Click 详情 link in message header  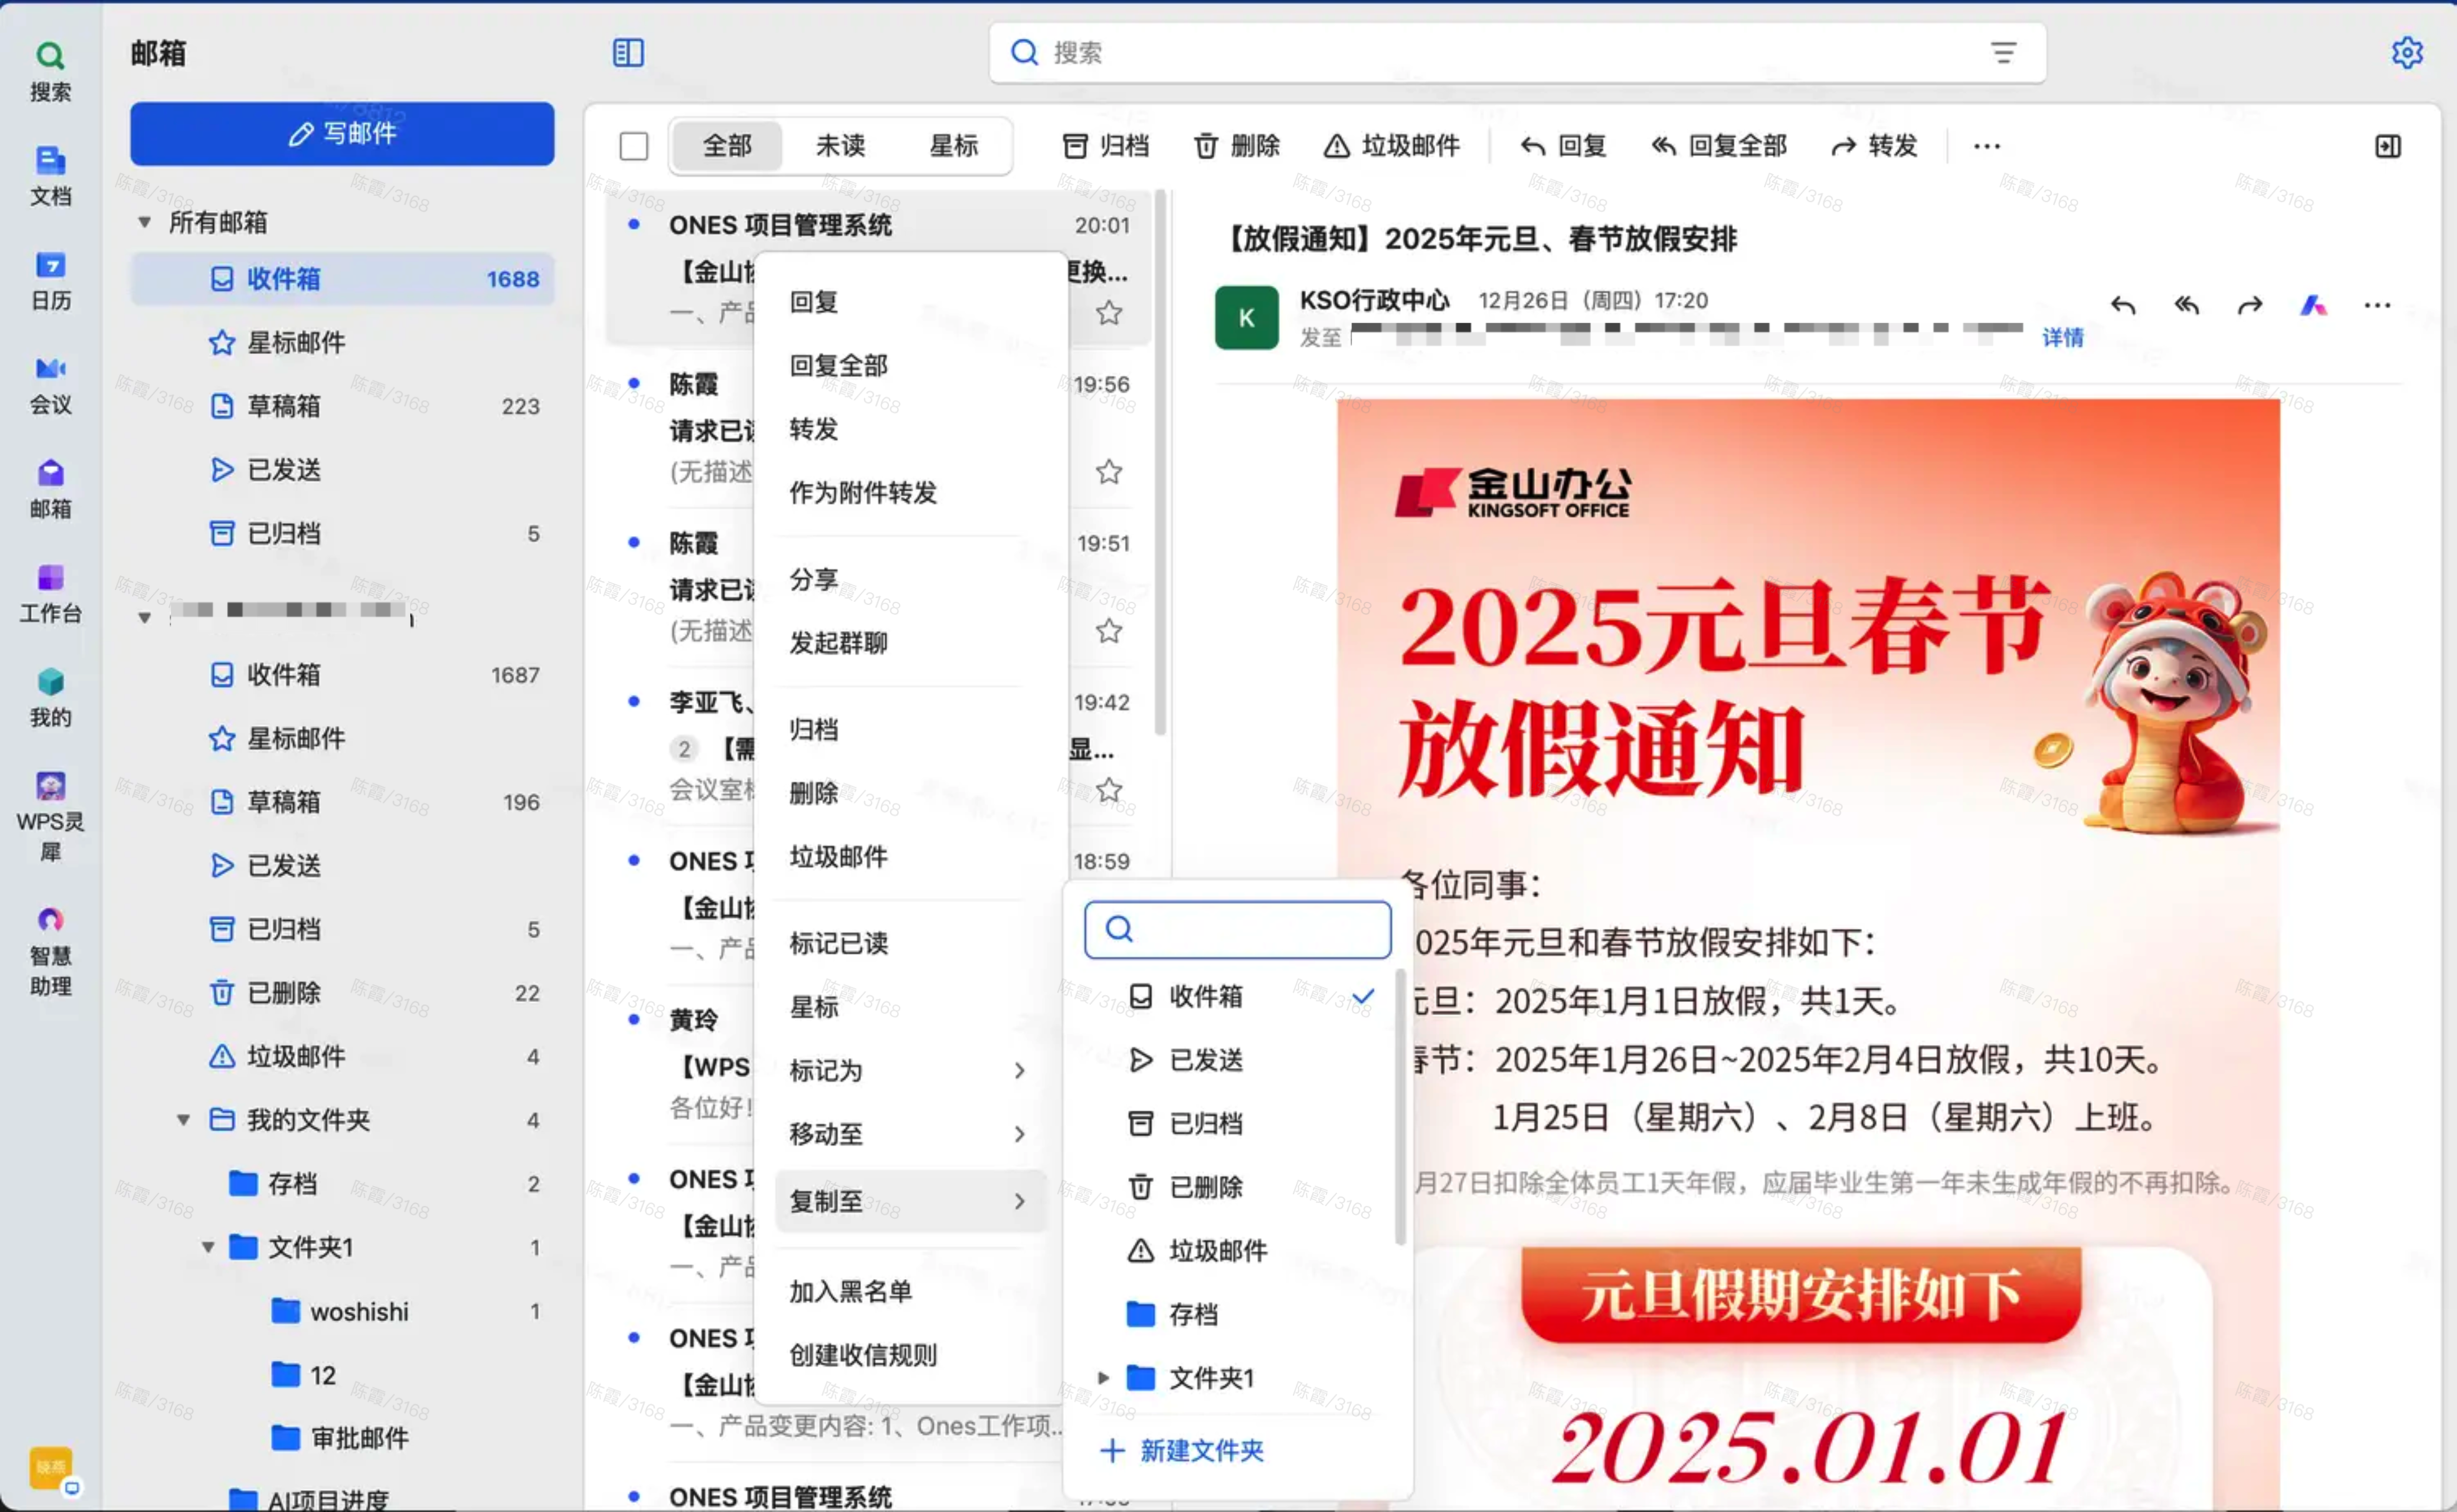(2063, 338)
